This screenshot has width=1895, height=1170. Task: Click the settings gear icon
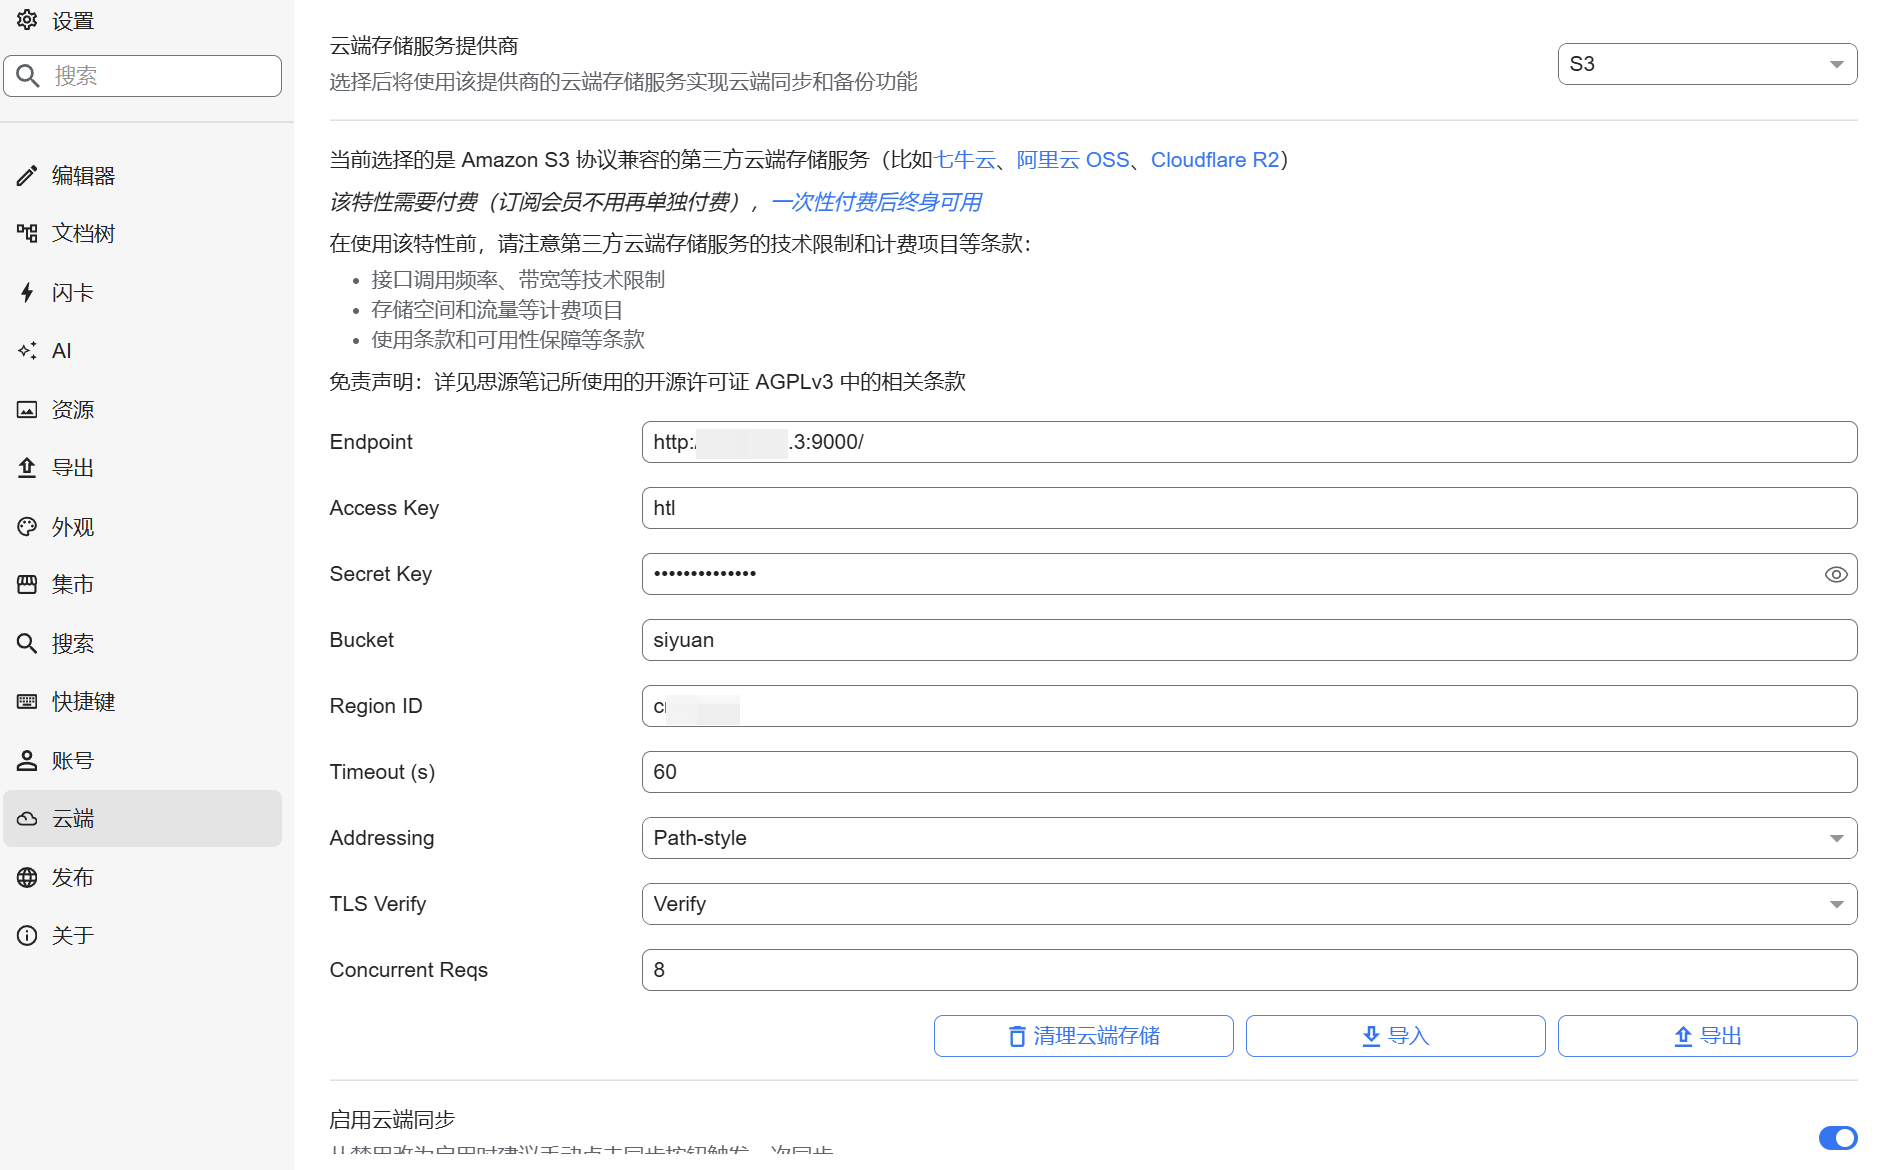27,20
